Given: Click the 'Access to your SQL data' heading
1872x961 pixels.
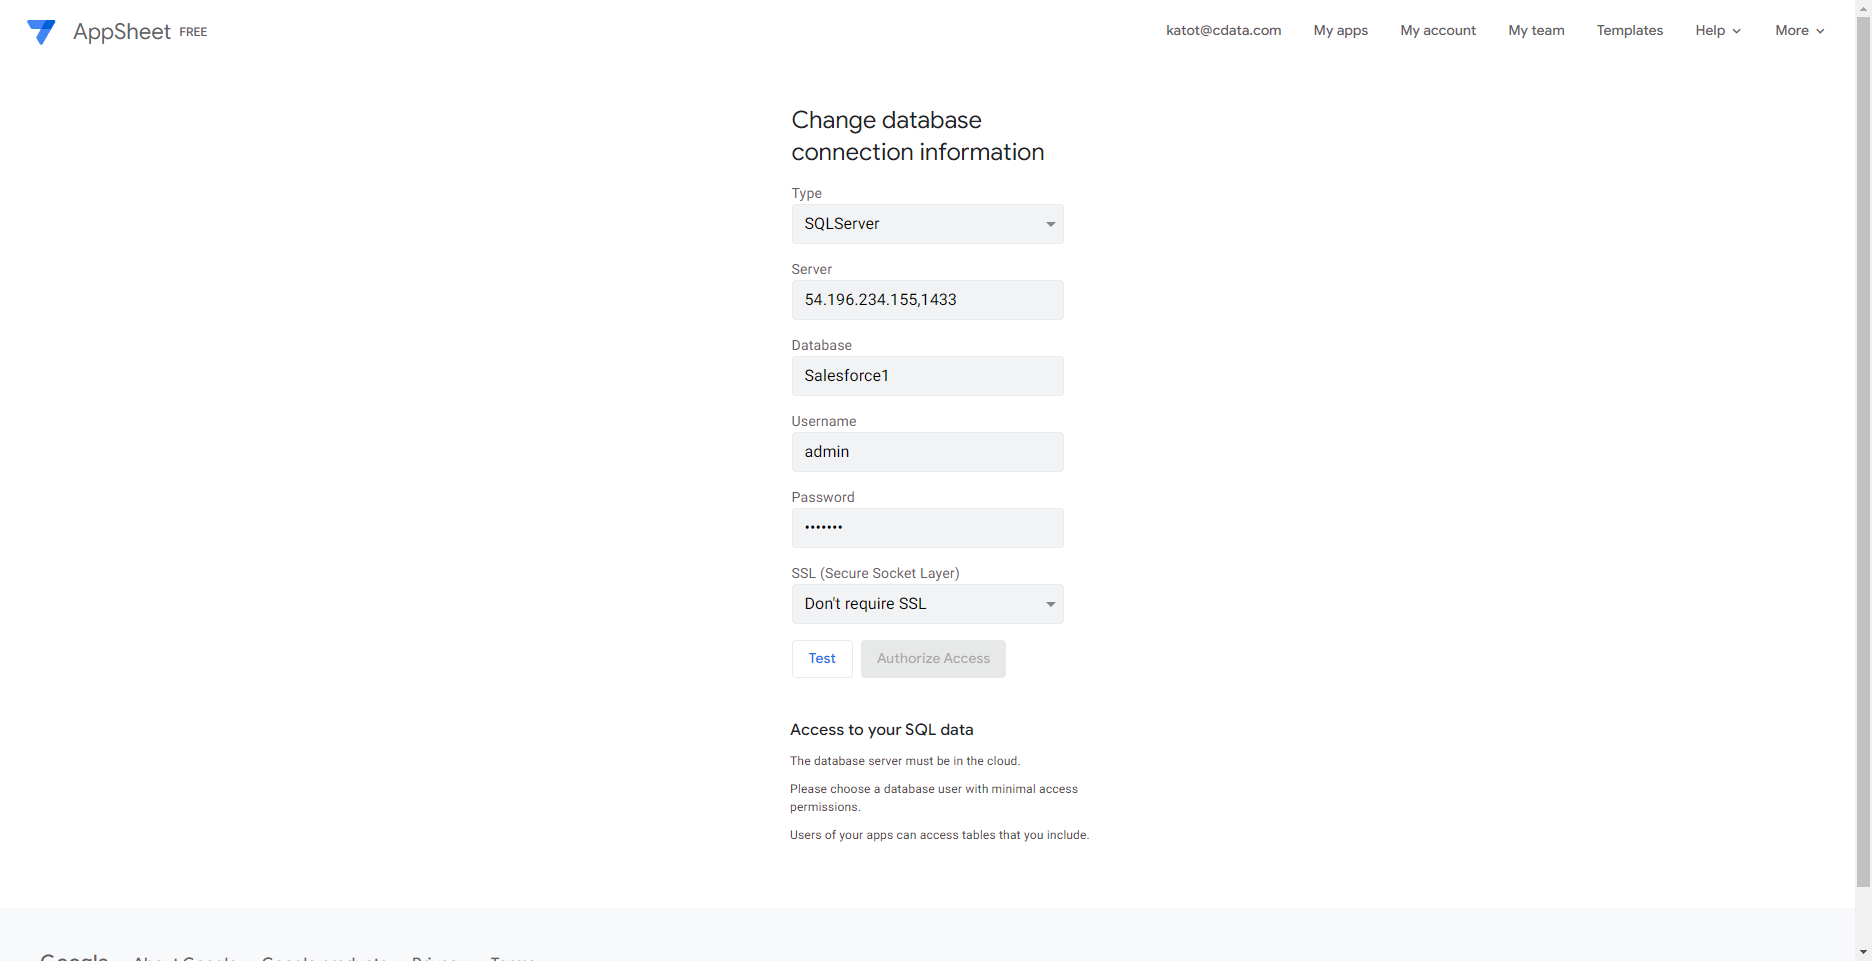Looking at the screenshot, I should tap(881, 730).
